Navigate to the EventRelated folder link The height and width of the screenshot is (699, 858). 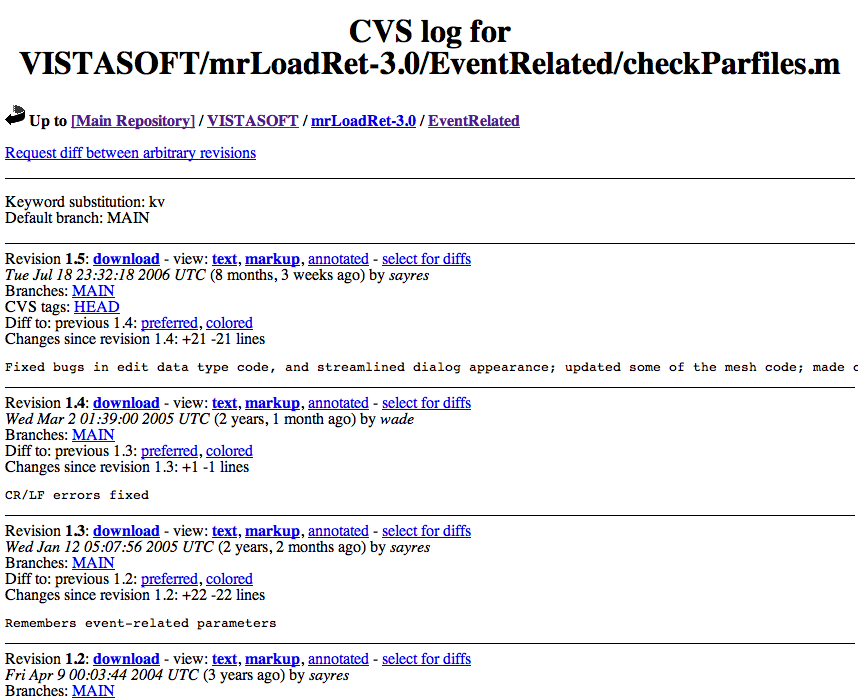474,121
